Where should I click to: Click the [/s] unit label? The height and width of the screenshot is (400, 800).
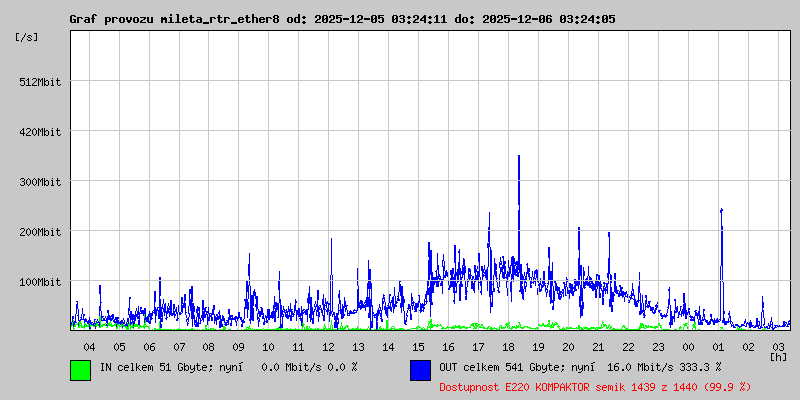pyautogui.click(x=27, y=36)
